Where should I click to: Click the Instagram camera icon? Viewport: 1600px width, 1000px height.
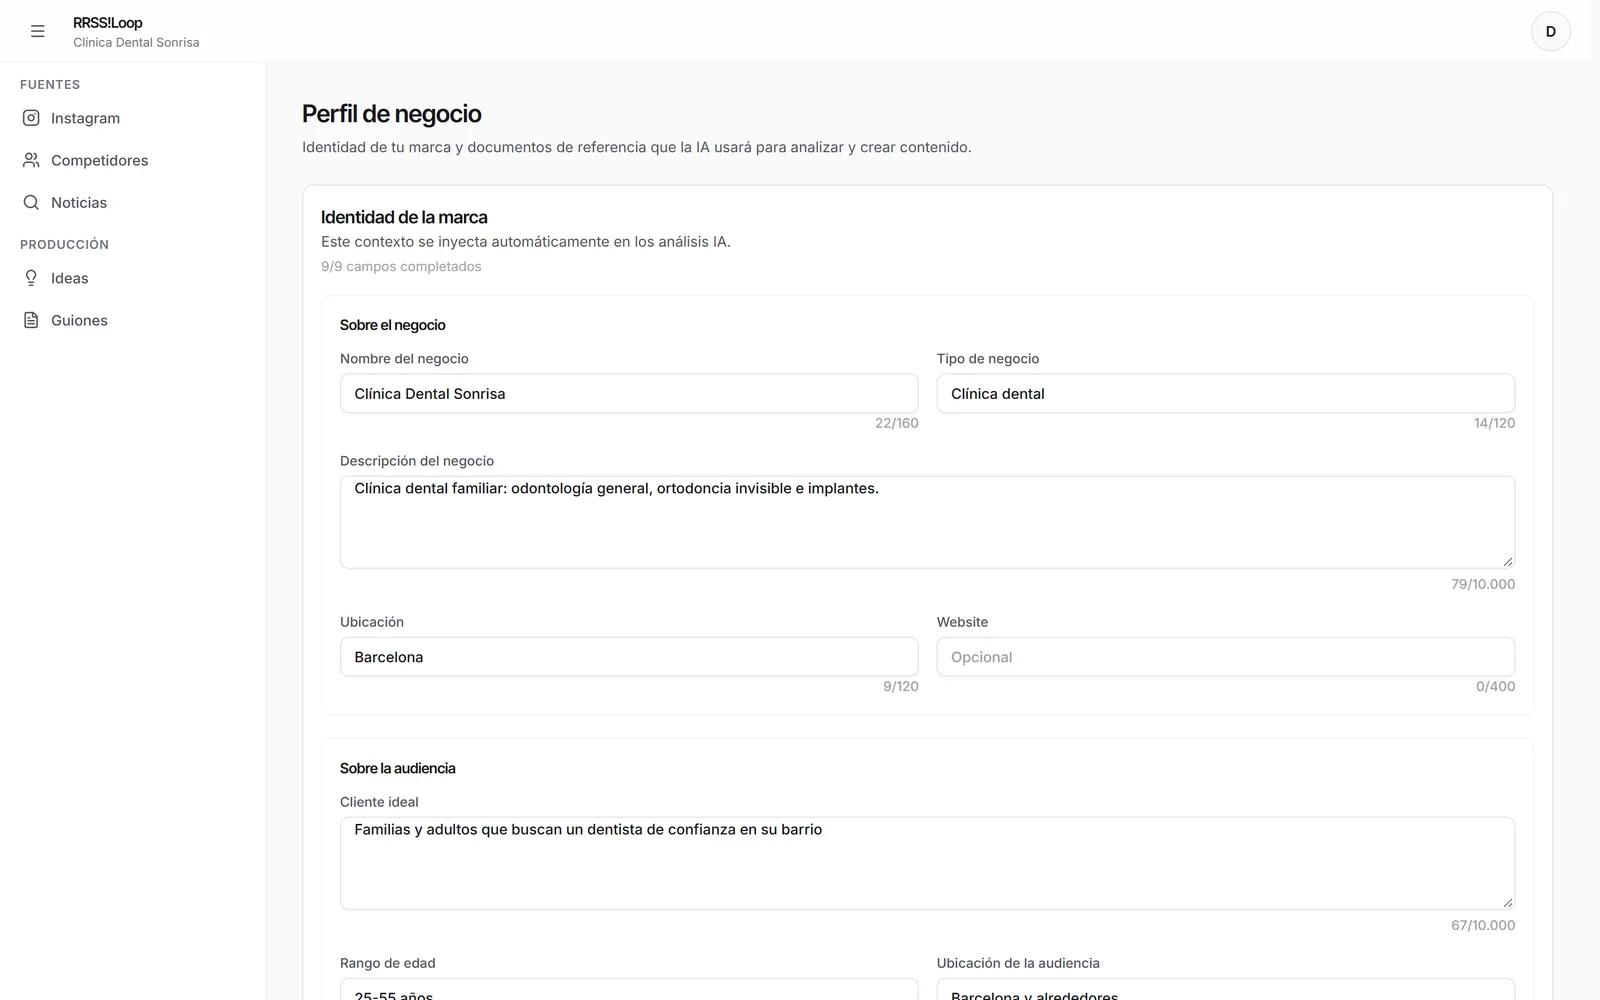click(31, 118)
